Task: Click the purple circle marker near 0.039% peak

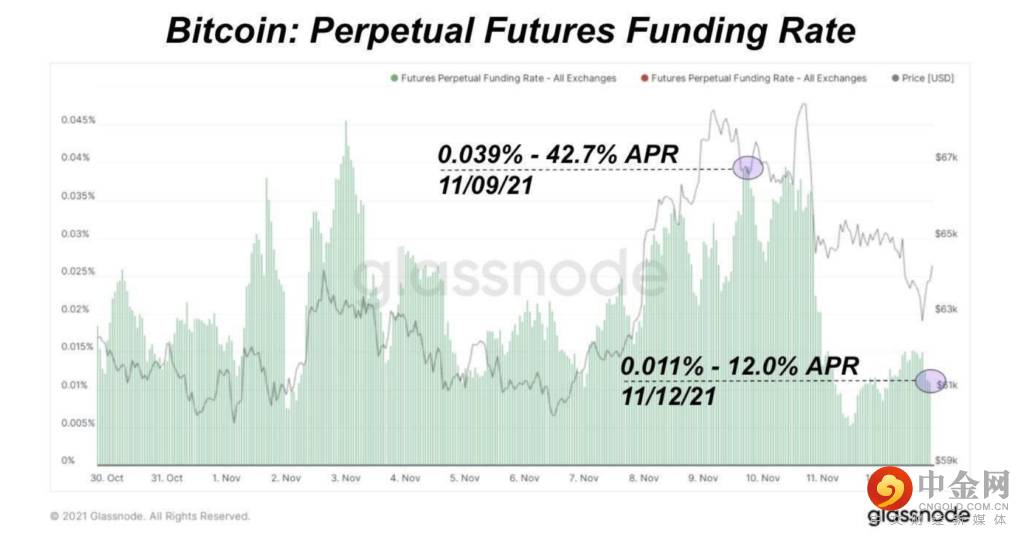Action: (x=748, y=168)
